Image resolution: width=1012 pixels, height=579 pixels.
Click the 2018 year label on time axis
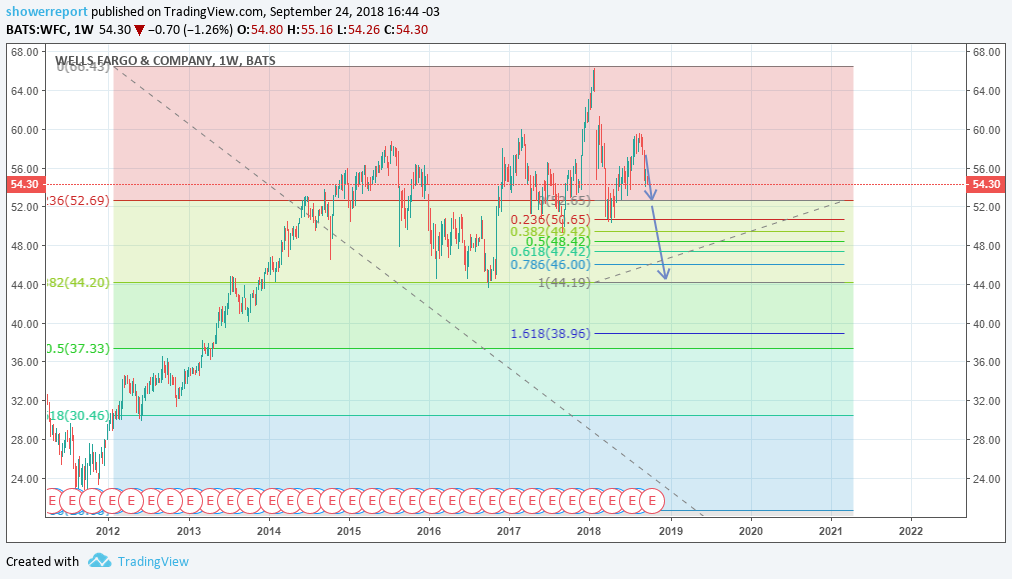[589, 531]
